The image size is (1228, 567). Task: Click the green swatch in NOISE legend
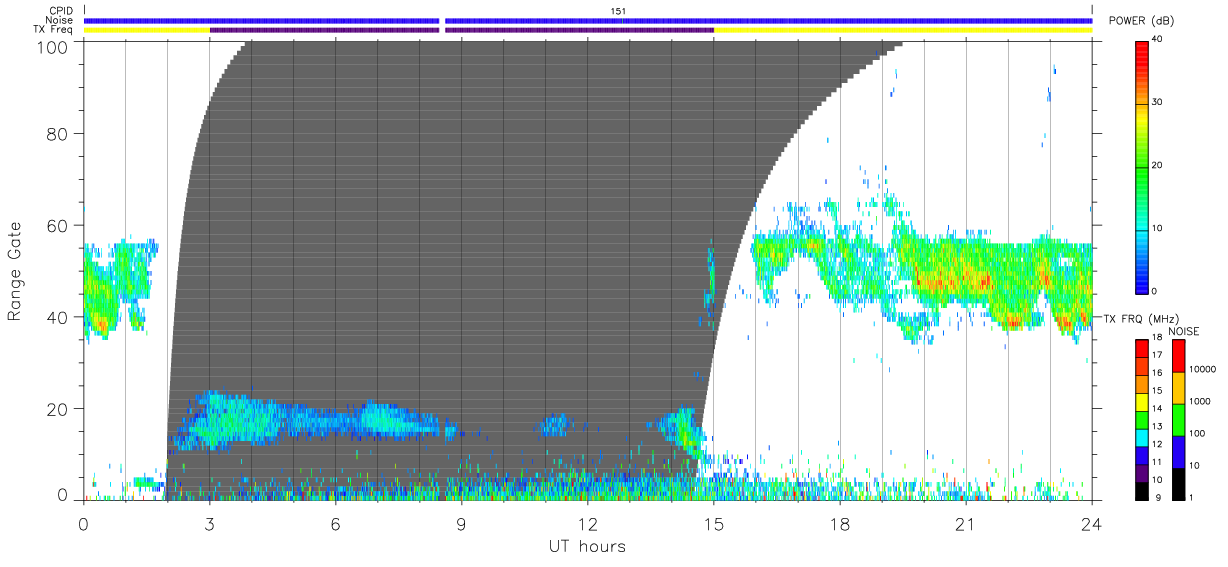(x=1178, y=420)
